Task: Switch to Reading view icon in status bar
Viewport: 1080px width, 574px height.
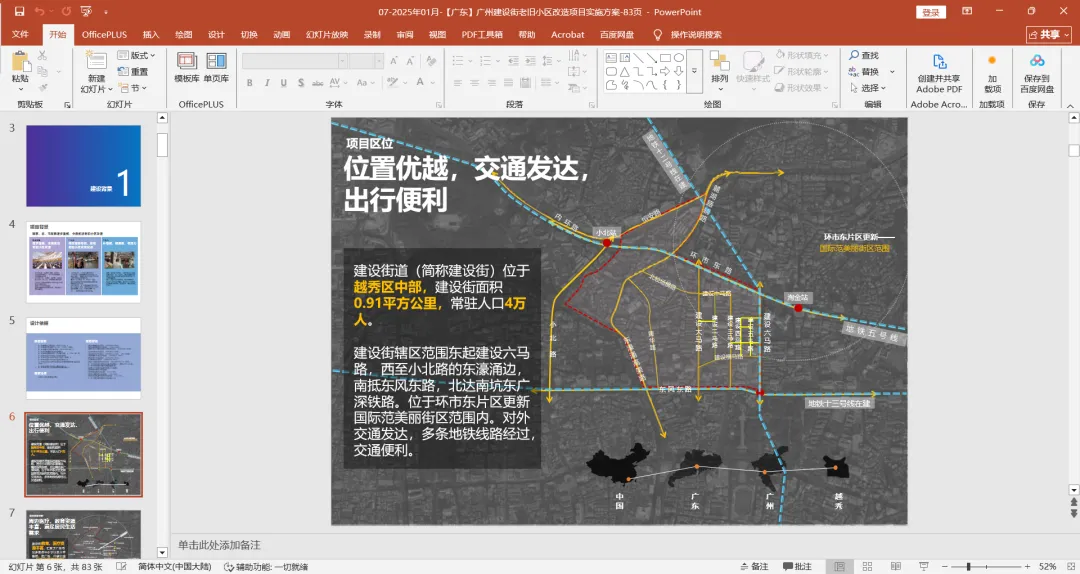Action: coord(895,566)
